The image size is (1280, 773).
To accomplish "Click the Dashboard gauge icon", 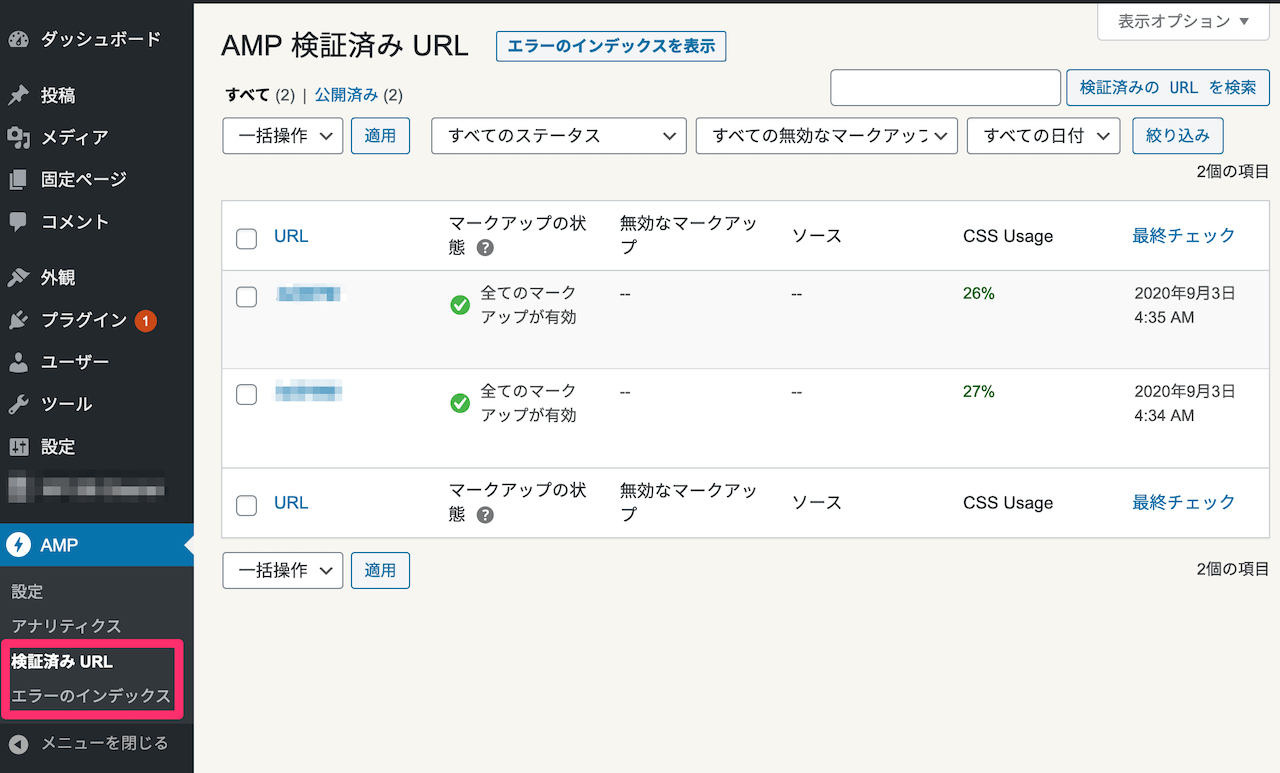I will pos(19,40).
